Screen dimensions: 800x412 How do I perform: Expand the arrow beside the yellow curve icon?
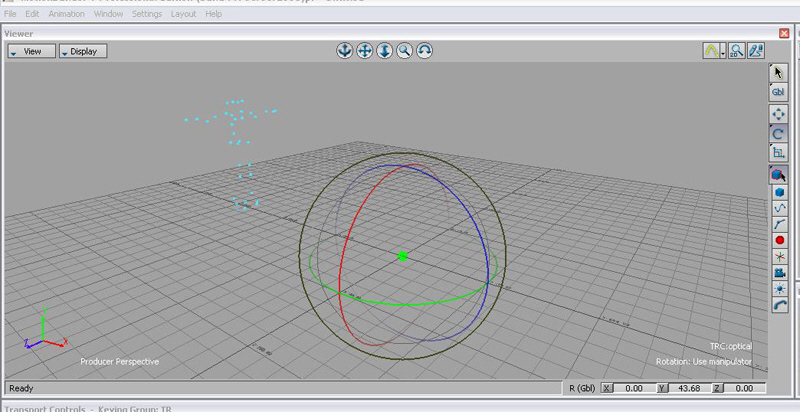coord(722,51)
